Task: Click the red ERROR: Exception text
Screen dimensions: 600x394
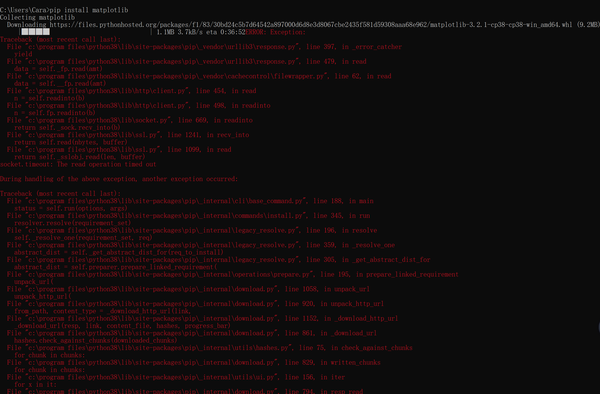Action: tap(276, 32)
